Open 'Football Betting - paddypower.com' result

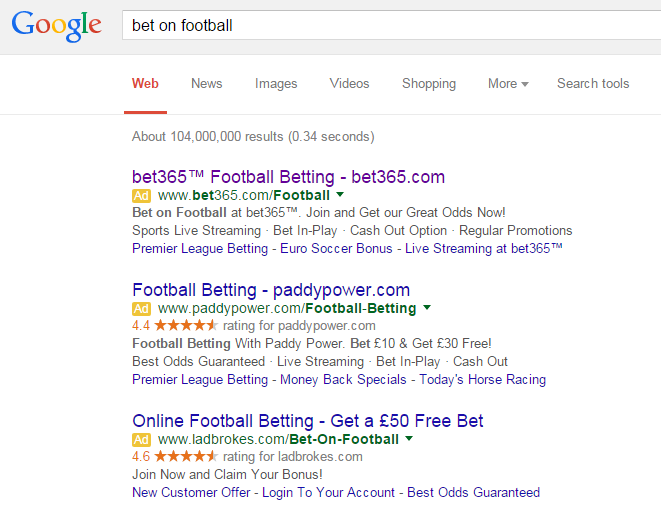tap(271, 290)
